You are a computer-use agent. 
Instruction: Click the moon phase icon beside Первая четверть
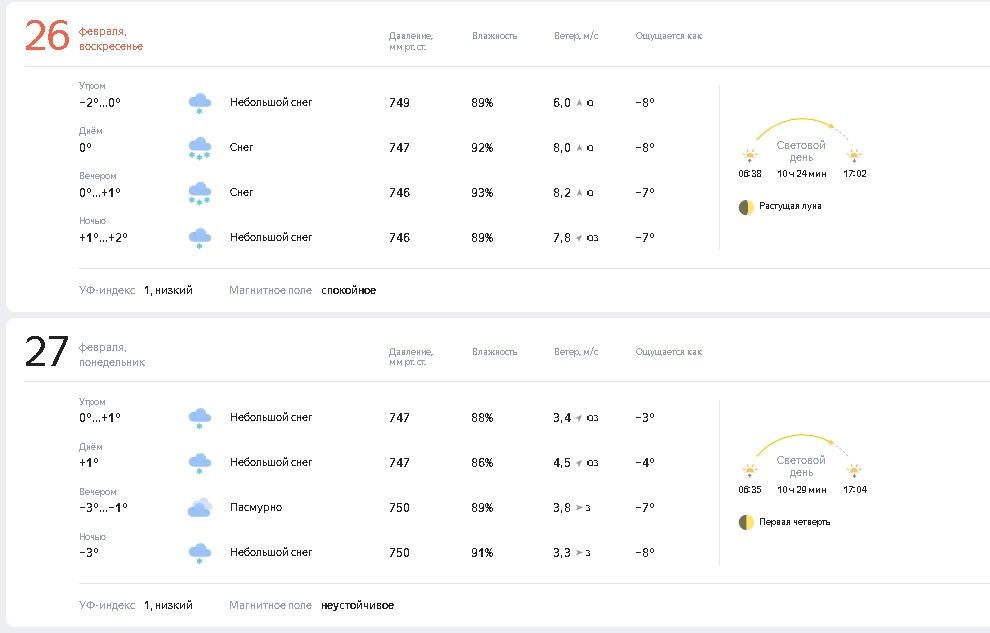(746, 523)
